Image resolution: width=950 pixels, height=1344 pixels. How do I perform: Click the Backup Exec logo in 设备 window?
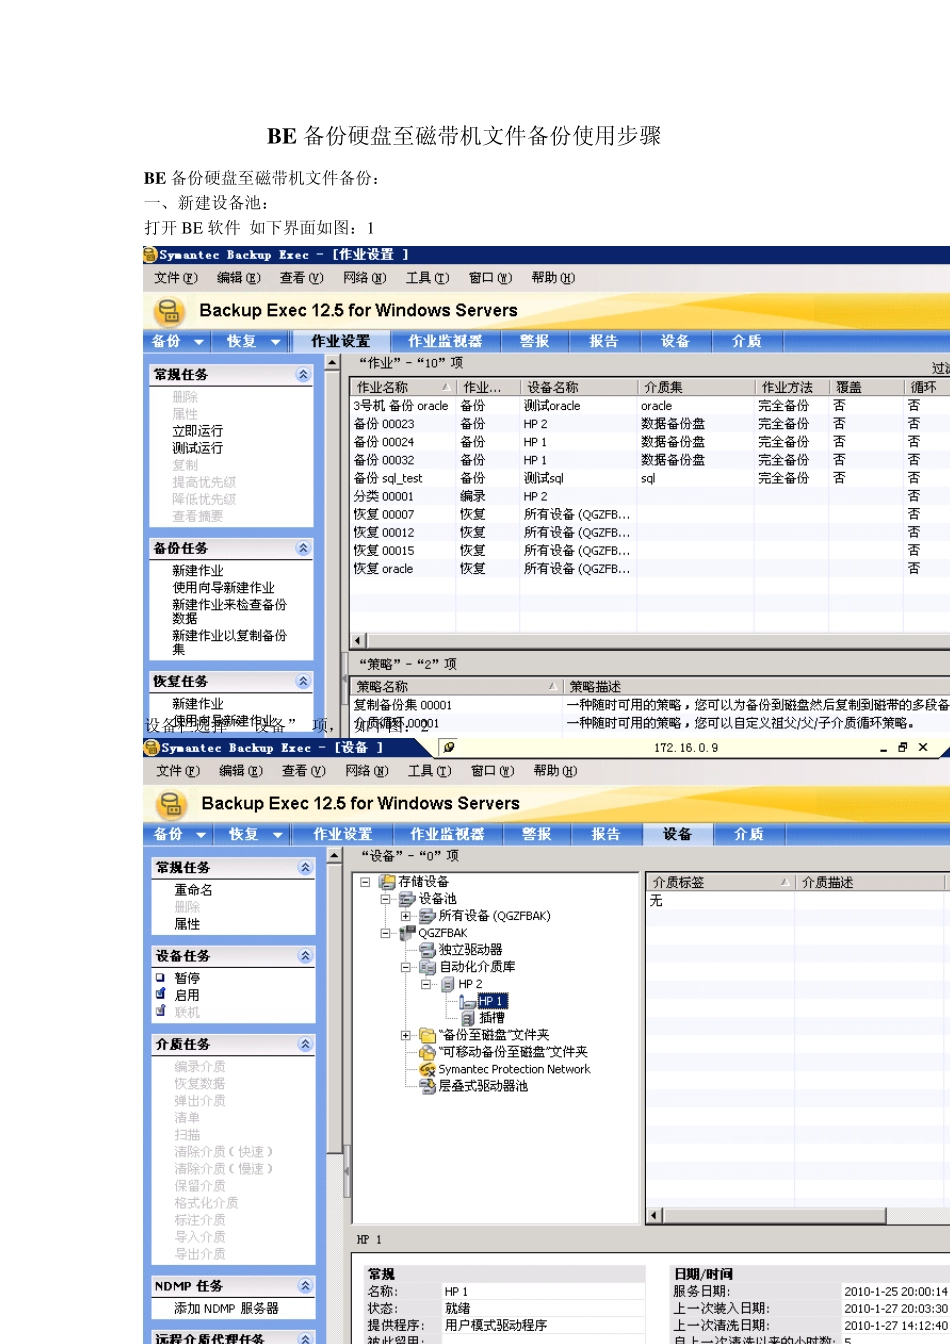[x=171, y=804]
